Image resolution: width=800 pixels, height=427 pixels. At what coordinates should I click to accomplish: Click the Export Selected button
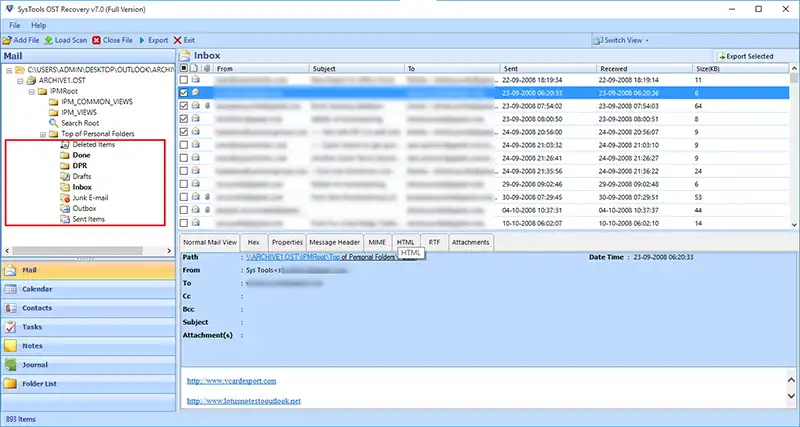(x=745, y=56)
